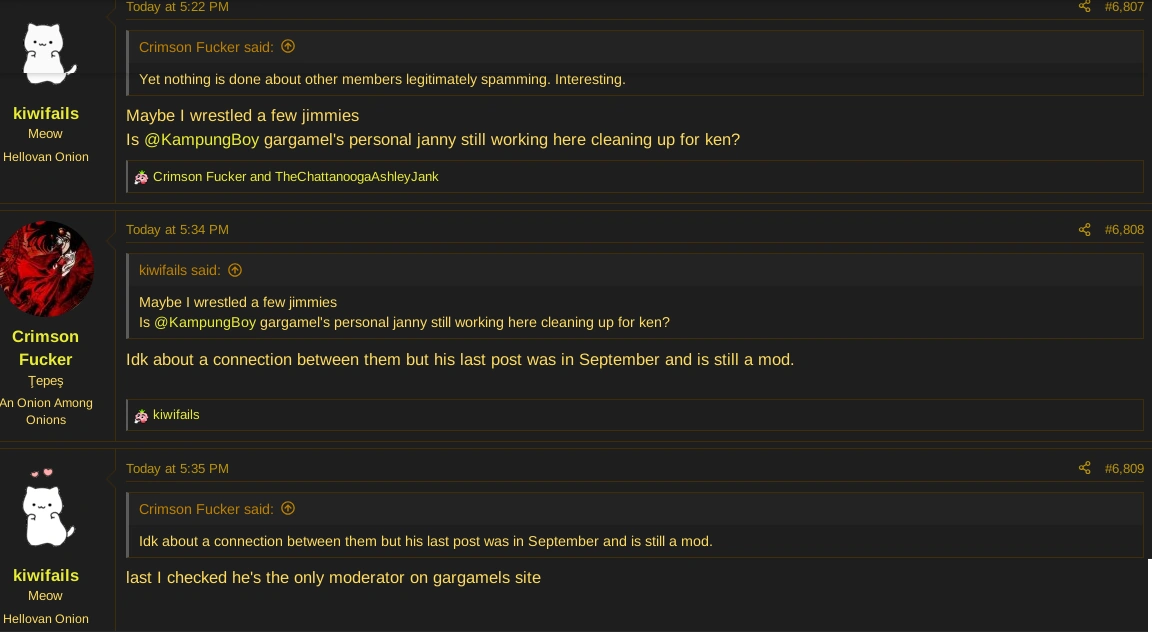Click reaction icon under post #6,808
This screenshot has width=1152, height=632.
tap(141, 415)
